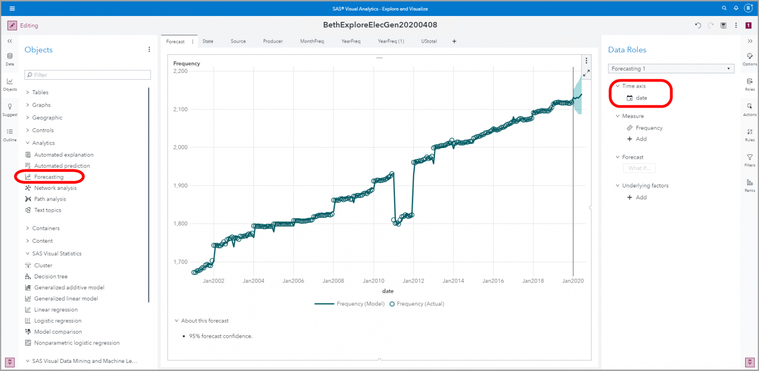Click the What if... button
Image resolution: width=759 pixels, height=371 pixels.
click(639, 168)
